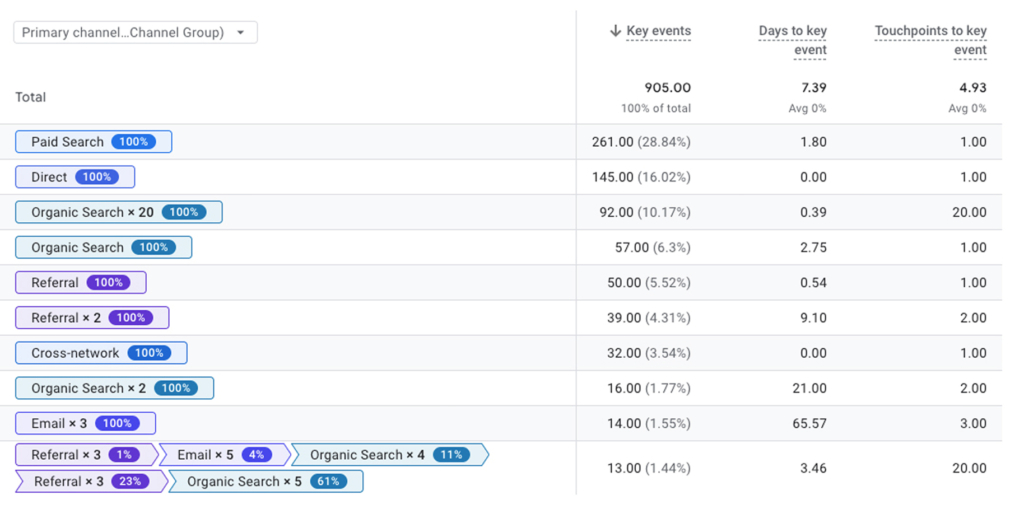Click the Cross-network chip
The height and width of the screenshot is (523, 1024).
(101, 353)
